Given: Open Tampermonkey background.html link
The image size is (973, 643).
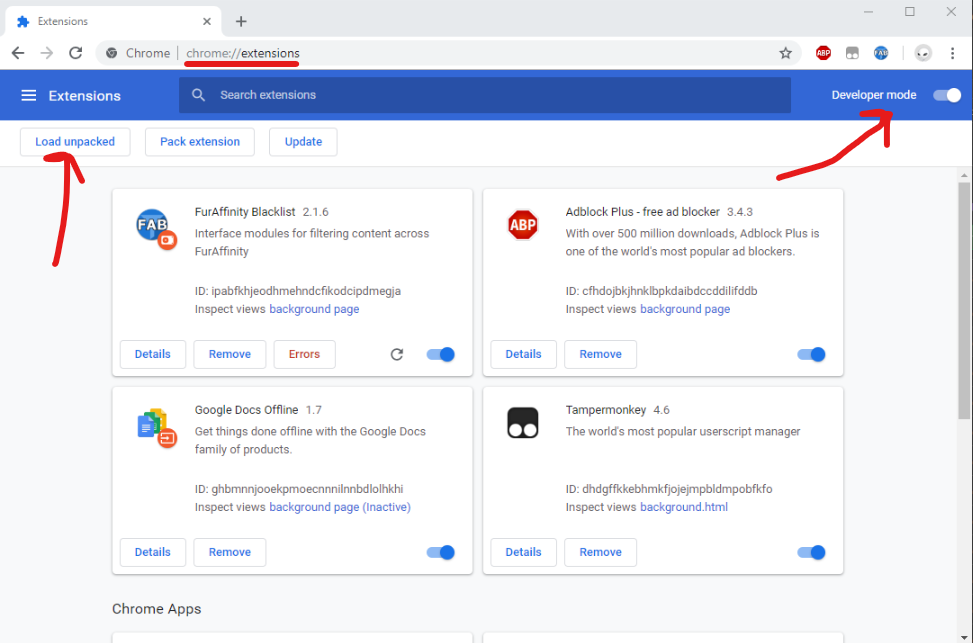Looking at the screenshot, I should (x=684, y=507).
